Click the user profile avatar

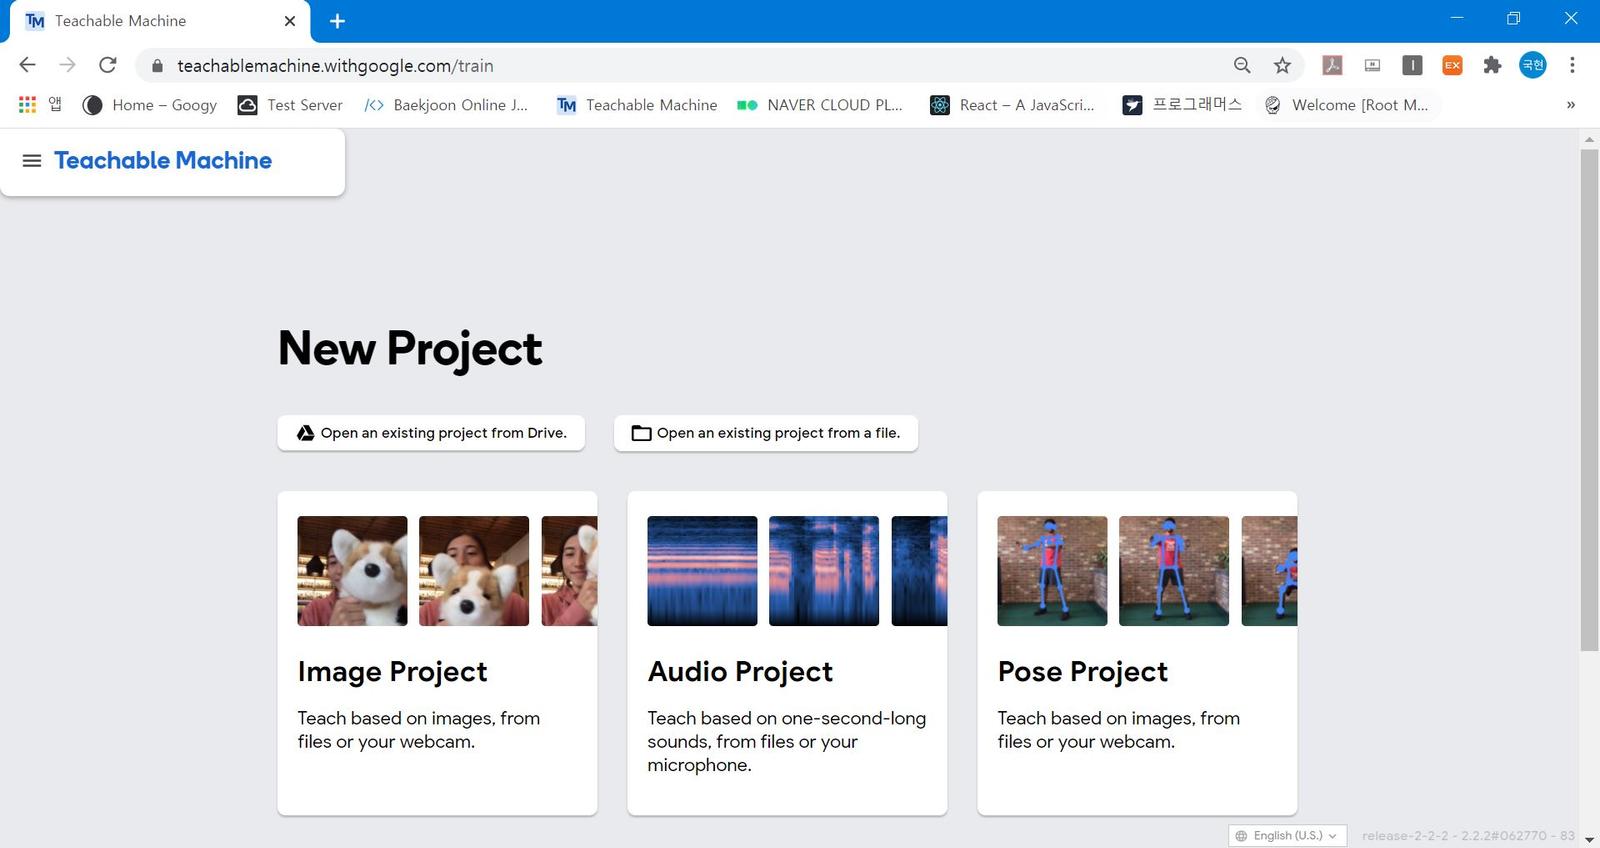click(x=1532, y=66)
